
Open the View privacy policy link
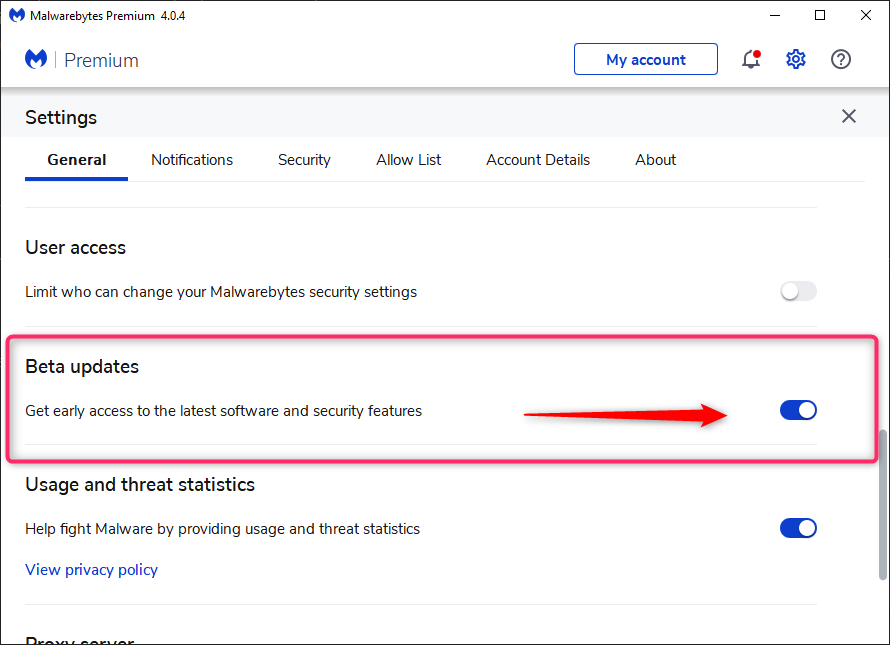[91, 569]
